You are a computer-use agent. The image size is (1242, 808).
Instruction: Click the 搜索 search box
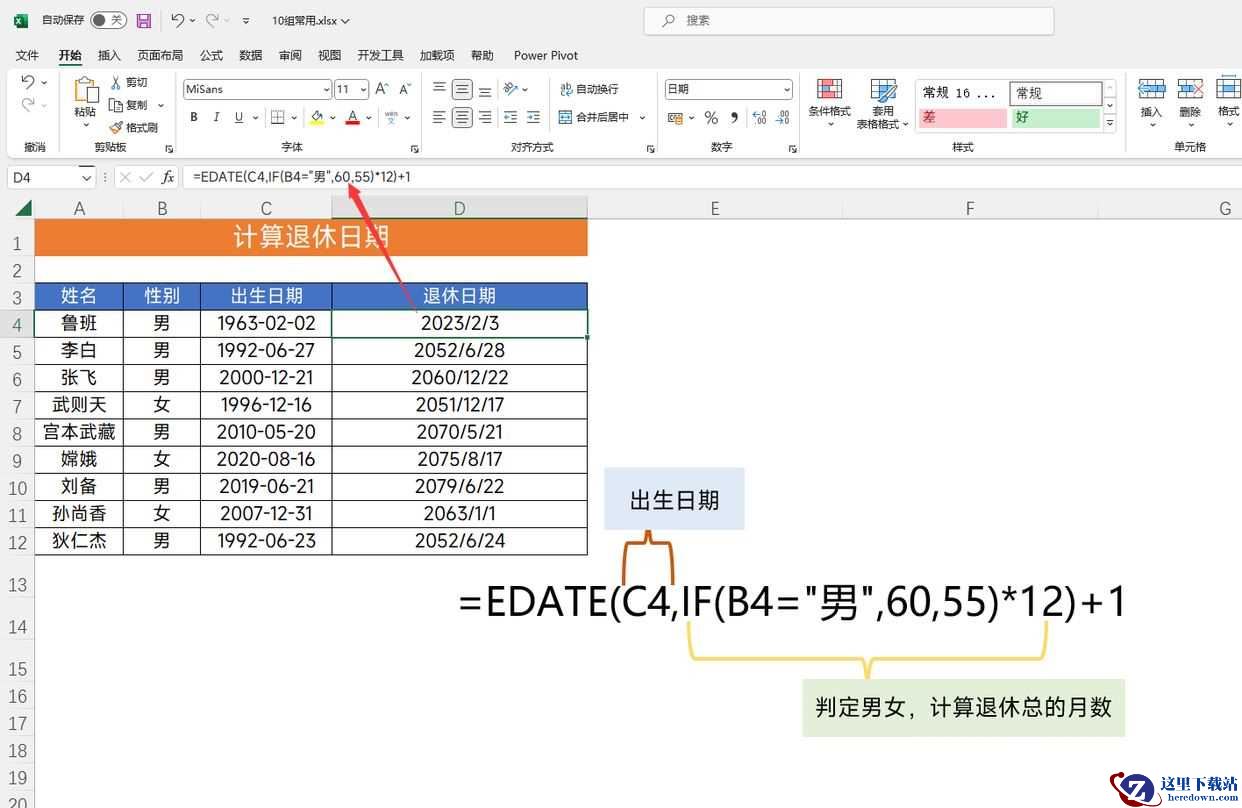849,20
